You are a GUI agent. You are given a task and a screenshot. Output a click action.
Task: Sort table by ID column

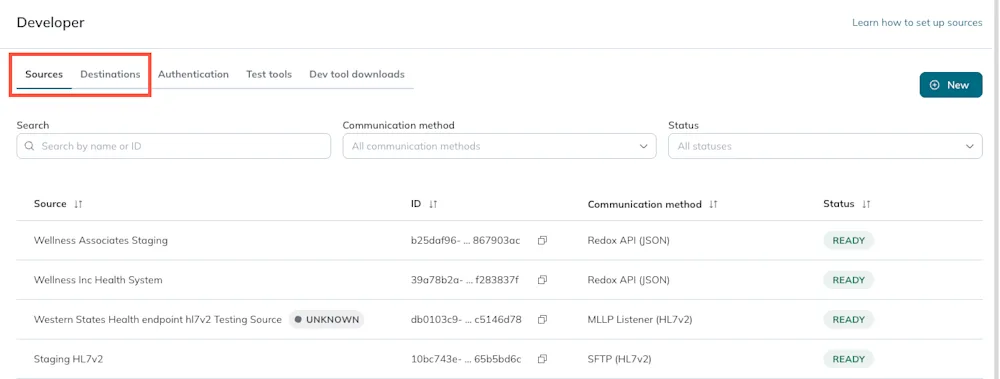433,204
